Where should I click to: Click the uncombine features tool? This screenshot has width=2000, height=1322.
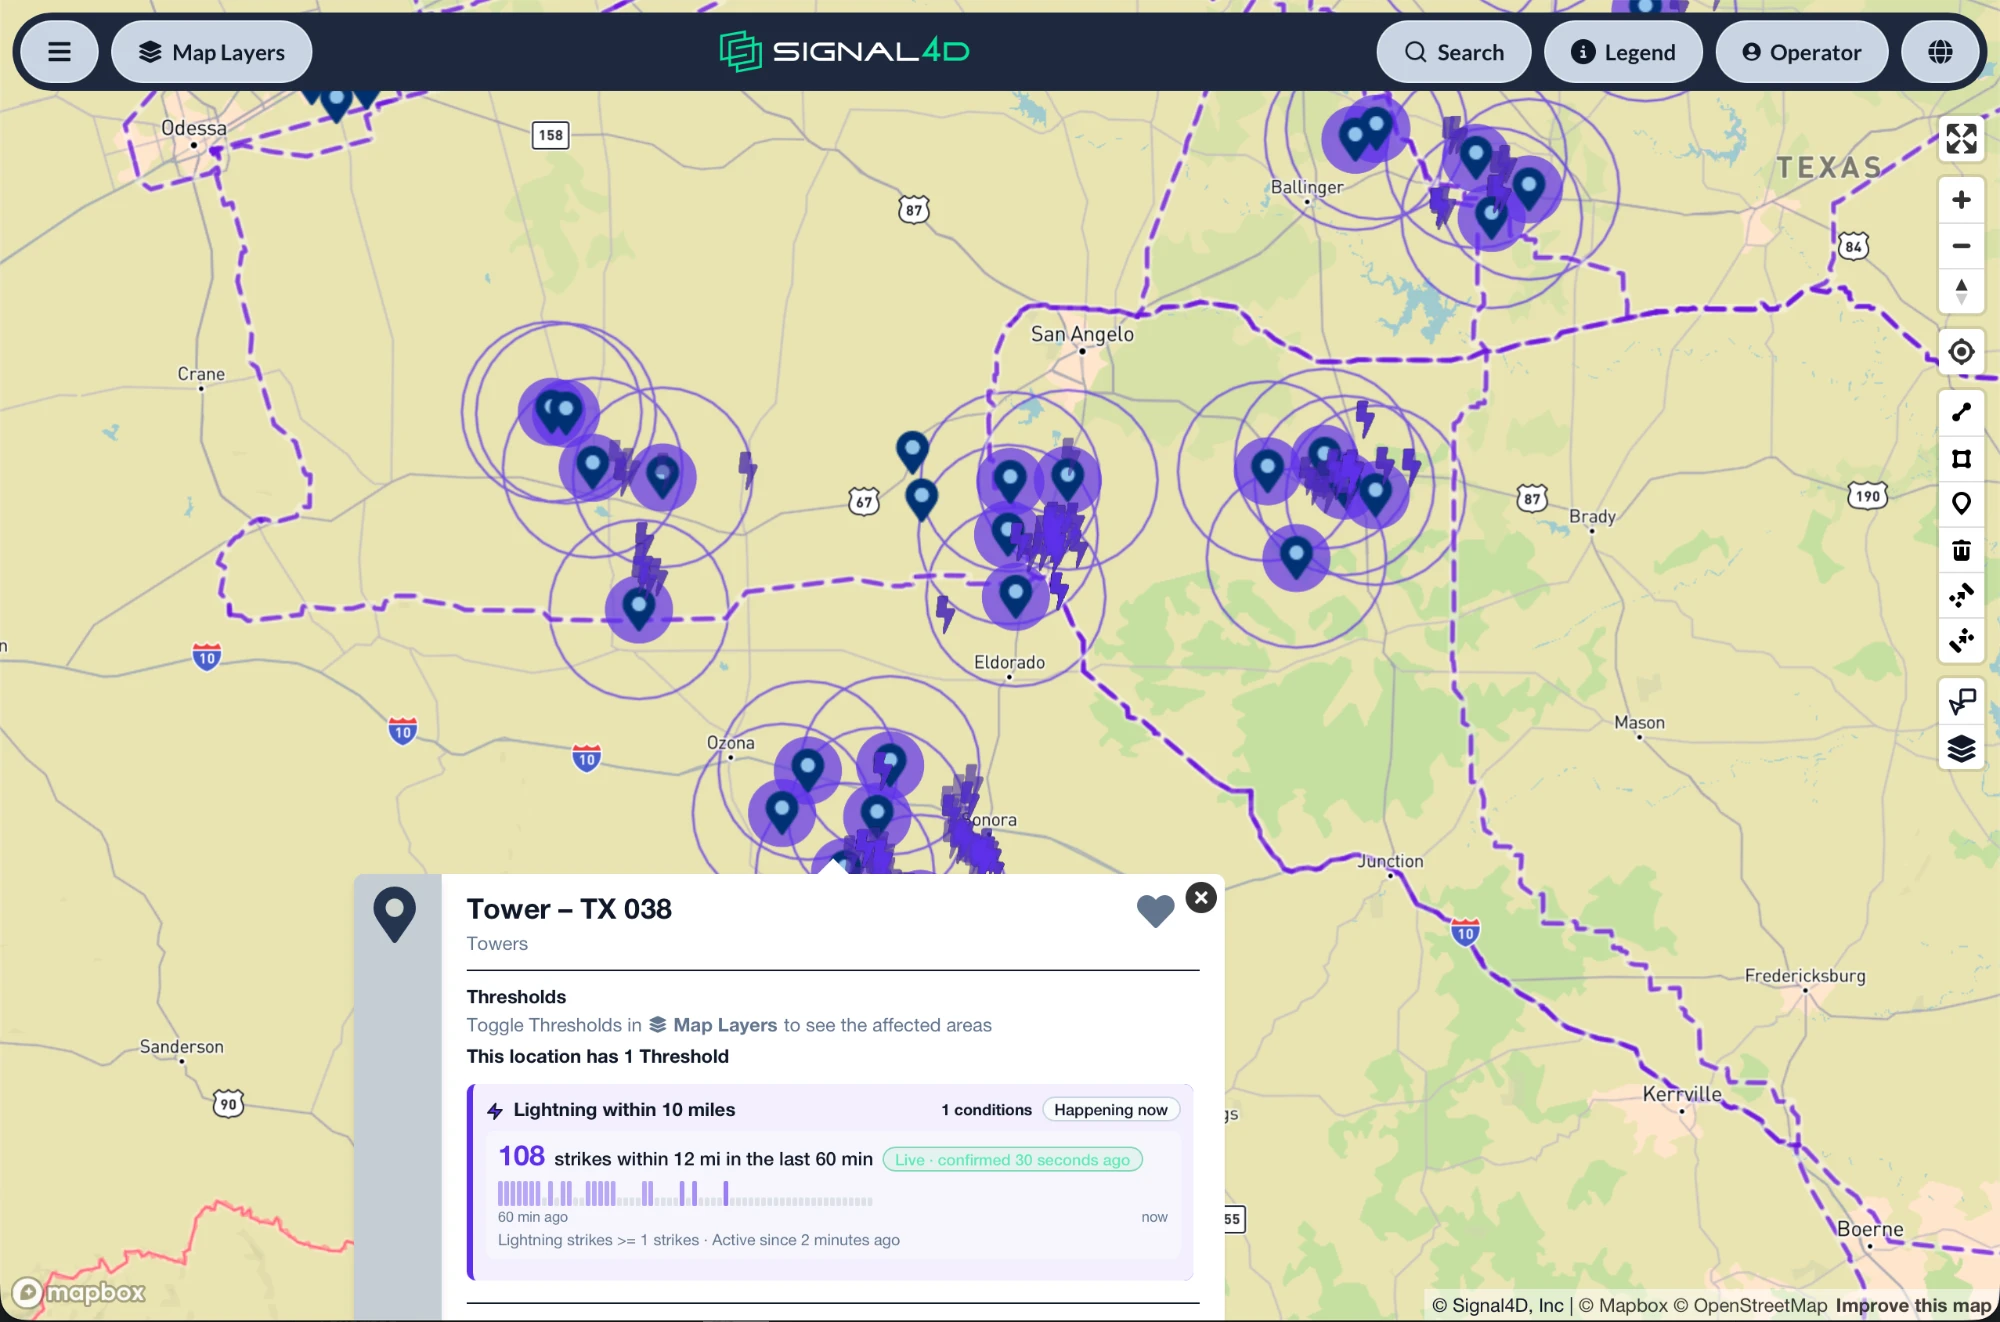point(1961,640)
